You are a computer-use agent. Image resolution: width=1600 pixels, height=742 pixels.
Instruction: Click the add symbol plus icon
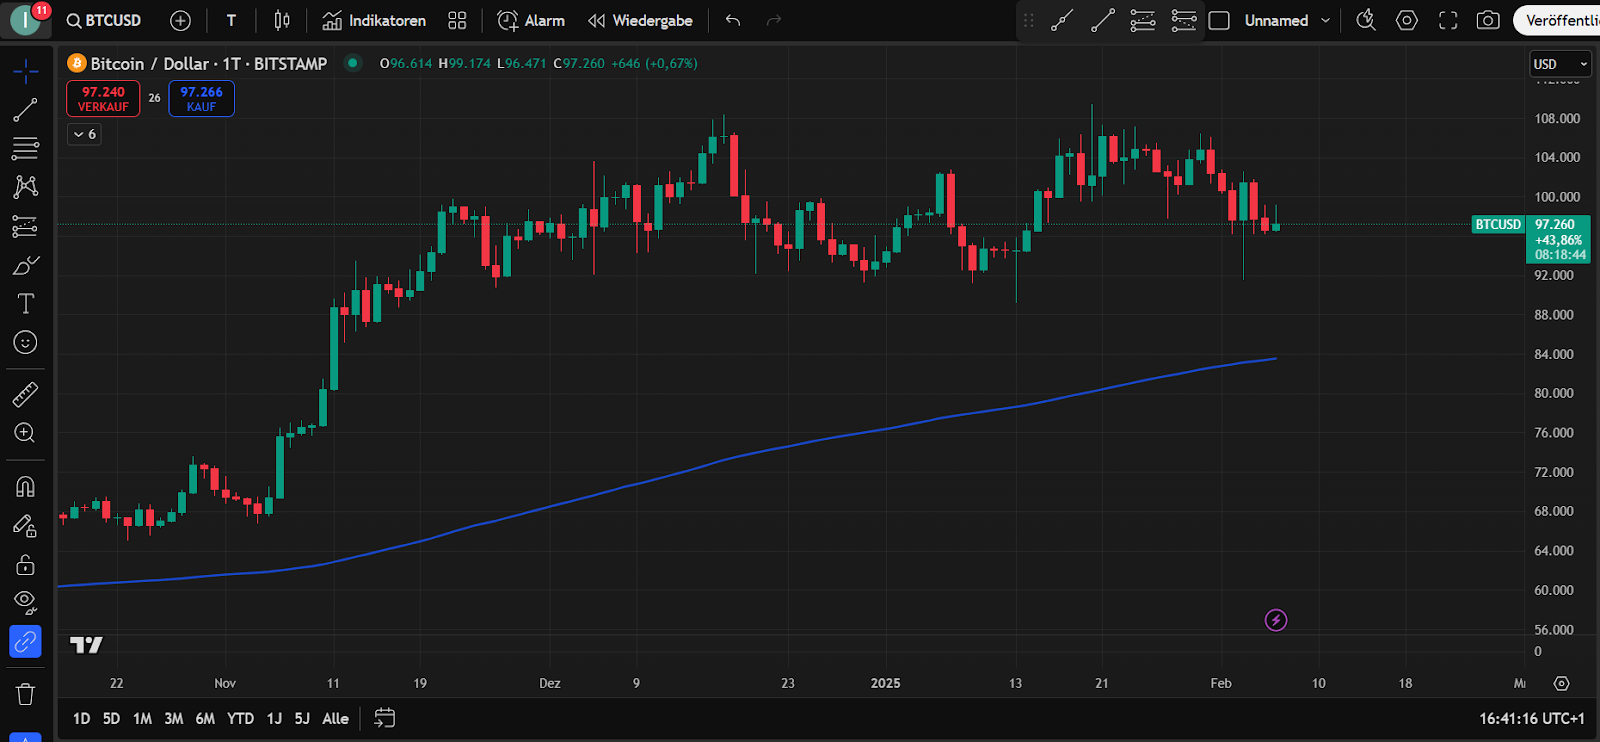coord(180,20)
